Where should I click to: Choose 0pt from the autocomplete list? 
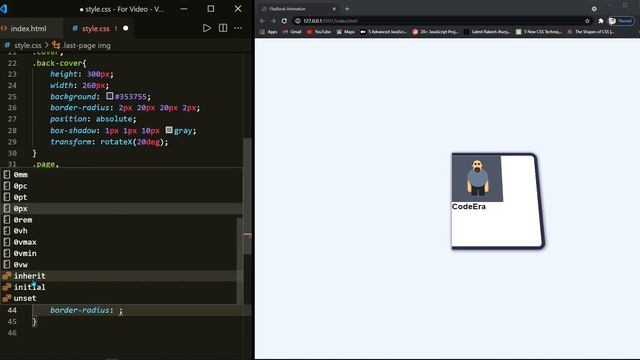pos(121,197)
